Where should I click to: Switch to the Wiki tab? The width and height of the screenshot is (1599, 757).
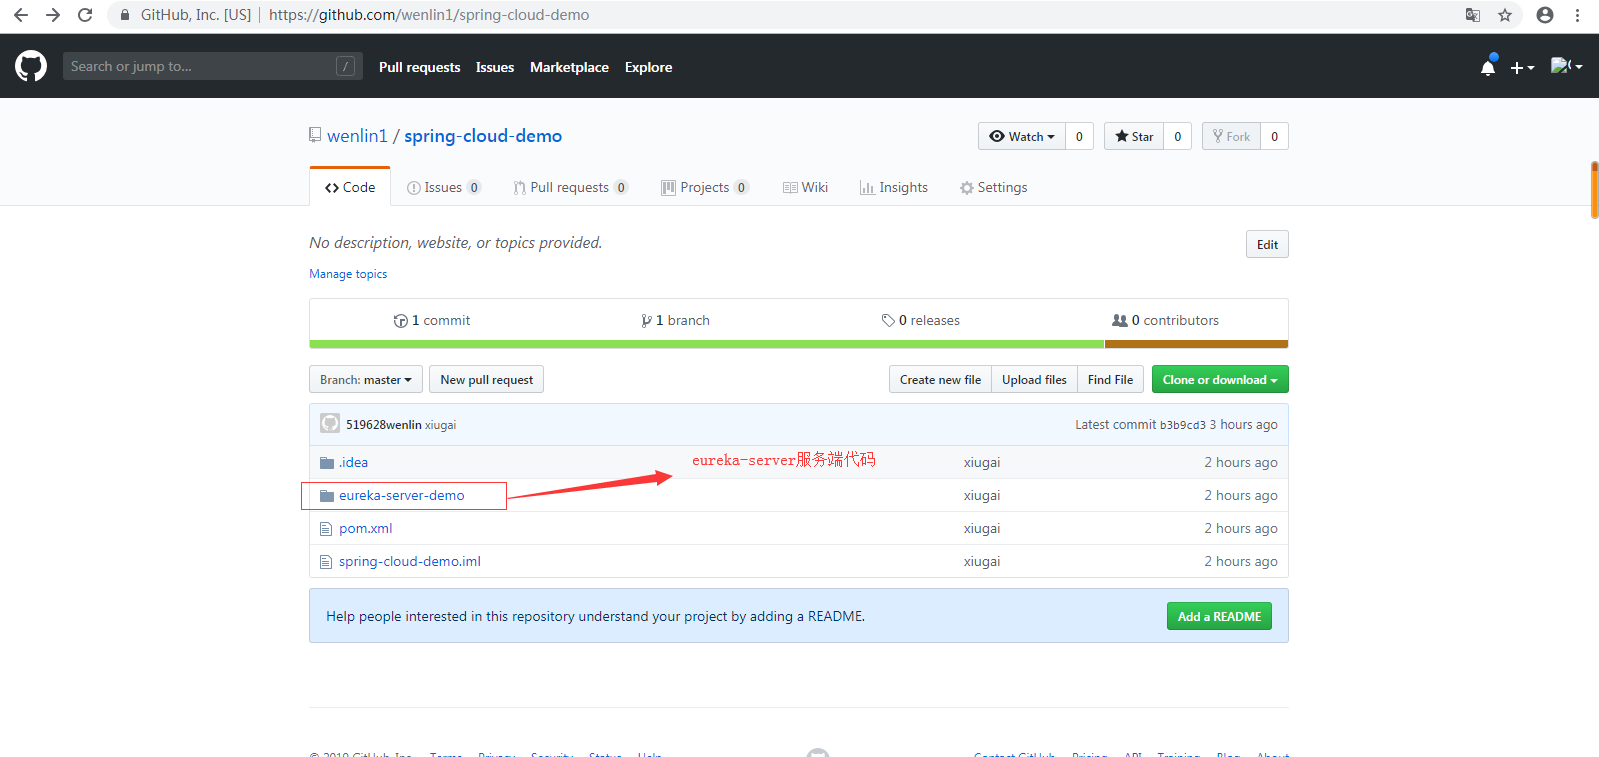tap(805, 187)
